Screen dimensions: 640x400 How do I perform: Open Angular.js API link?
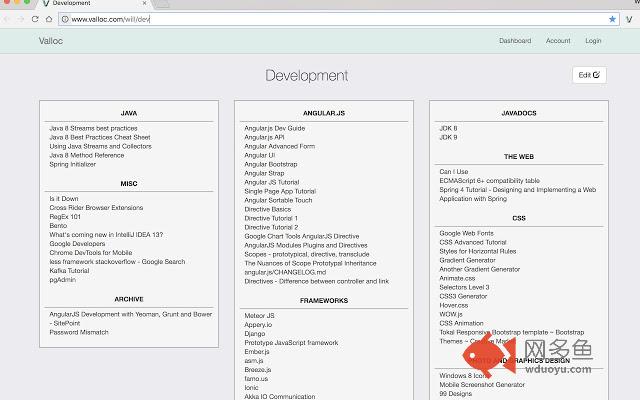pos(264,137)
